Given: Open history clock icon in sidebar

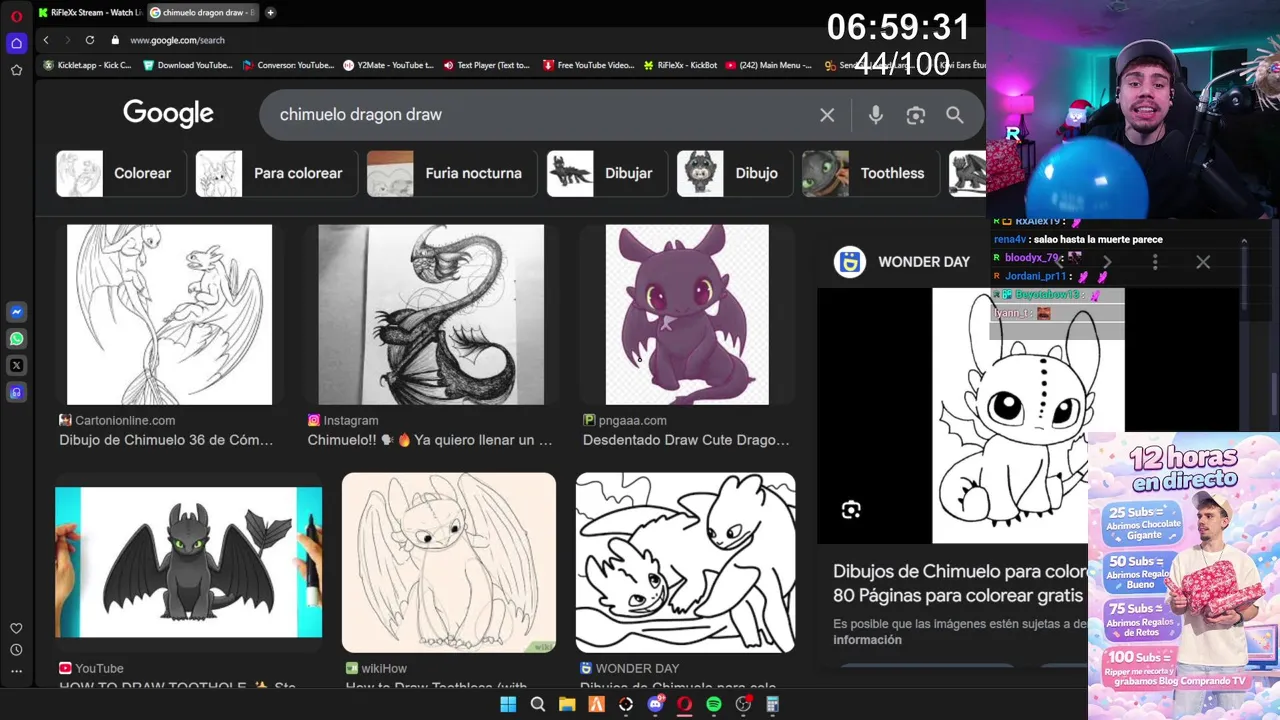Looking at the screenshot, I should 16,650.
